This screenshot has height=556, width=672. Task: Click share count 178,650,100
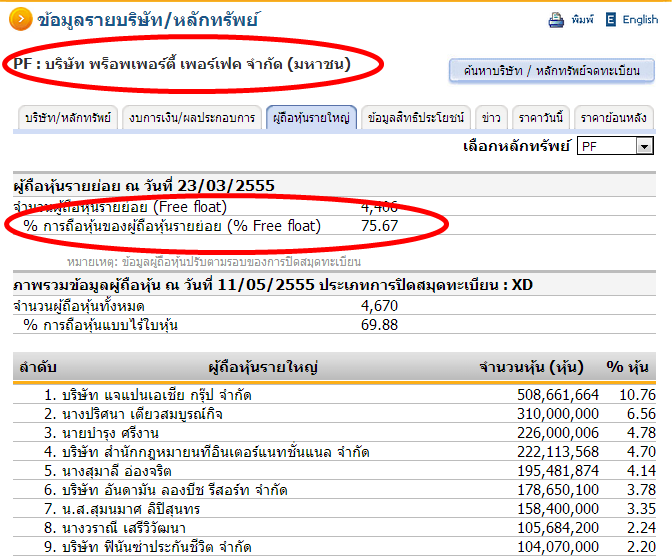(x=558, y=490)
